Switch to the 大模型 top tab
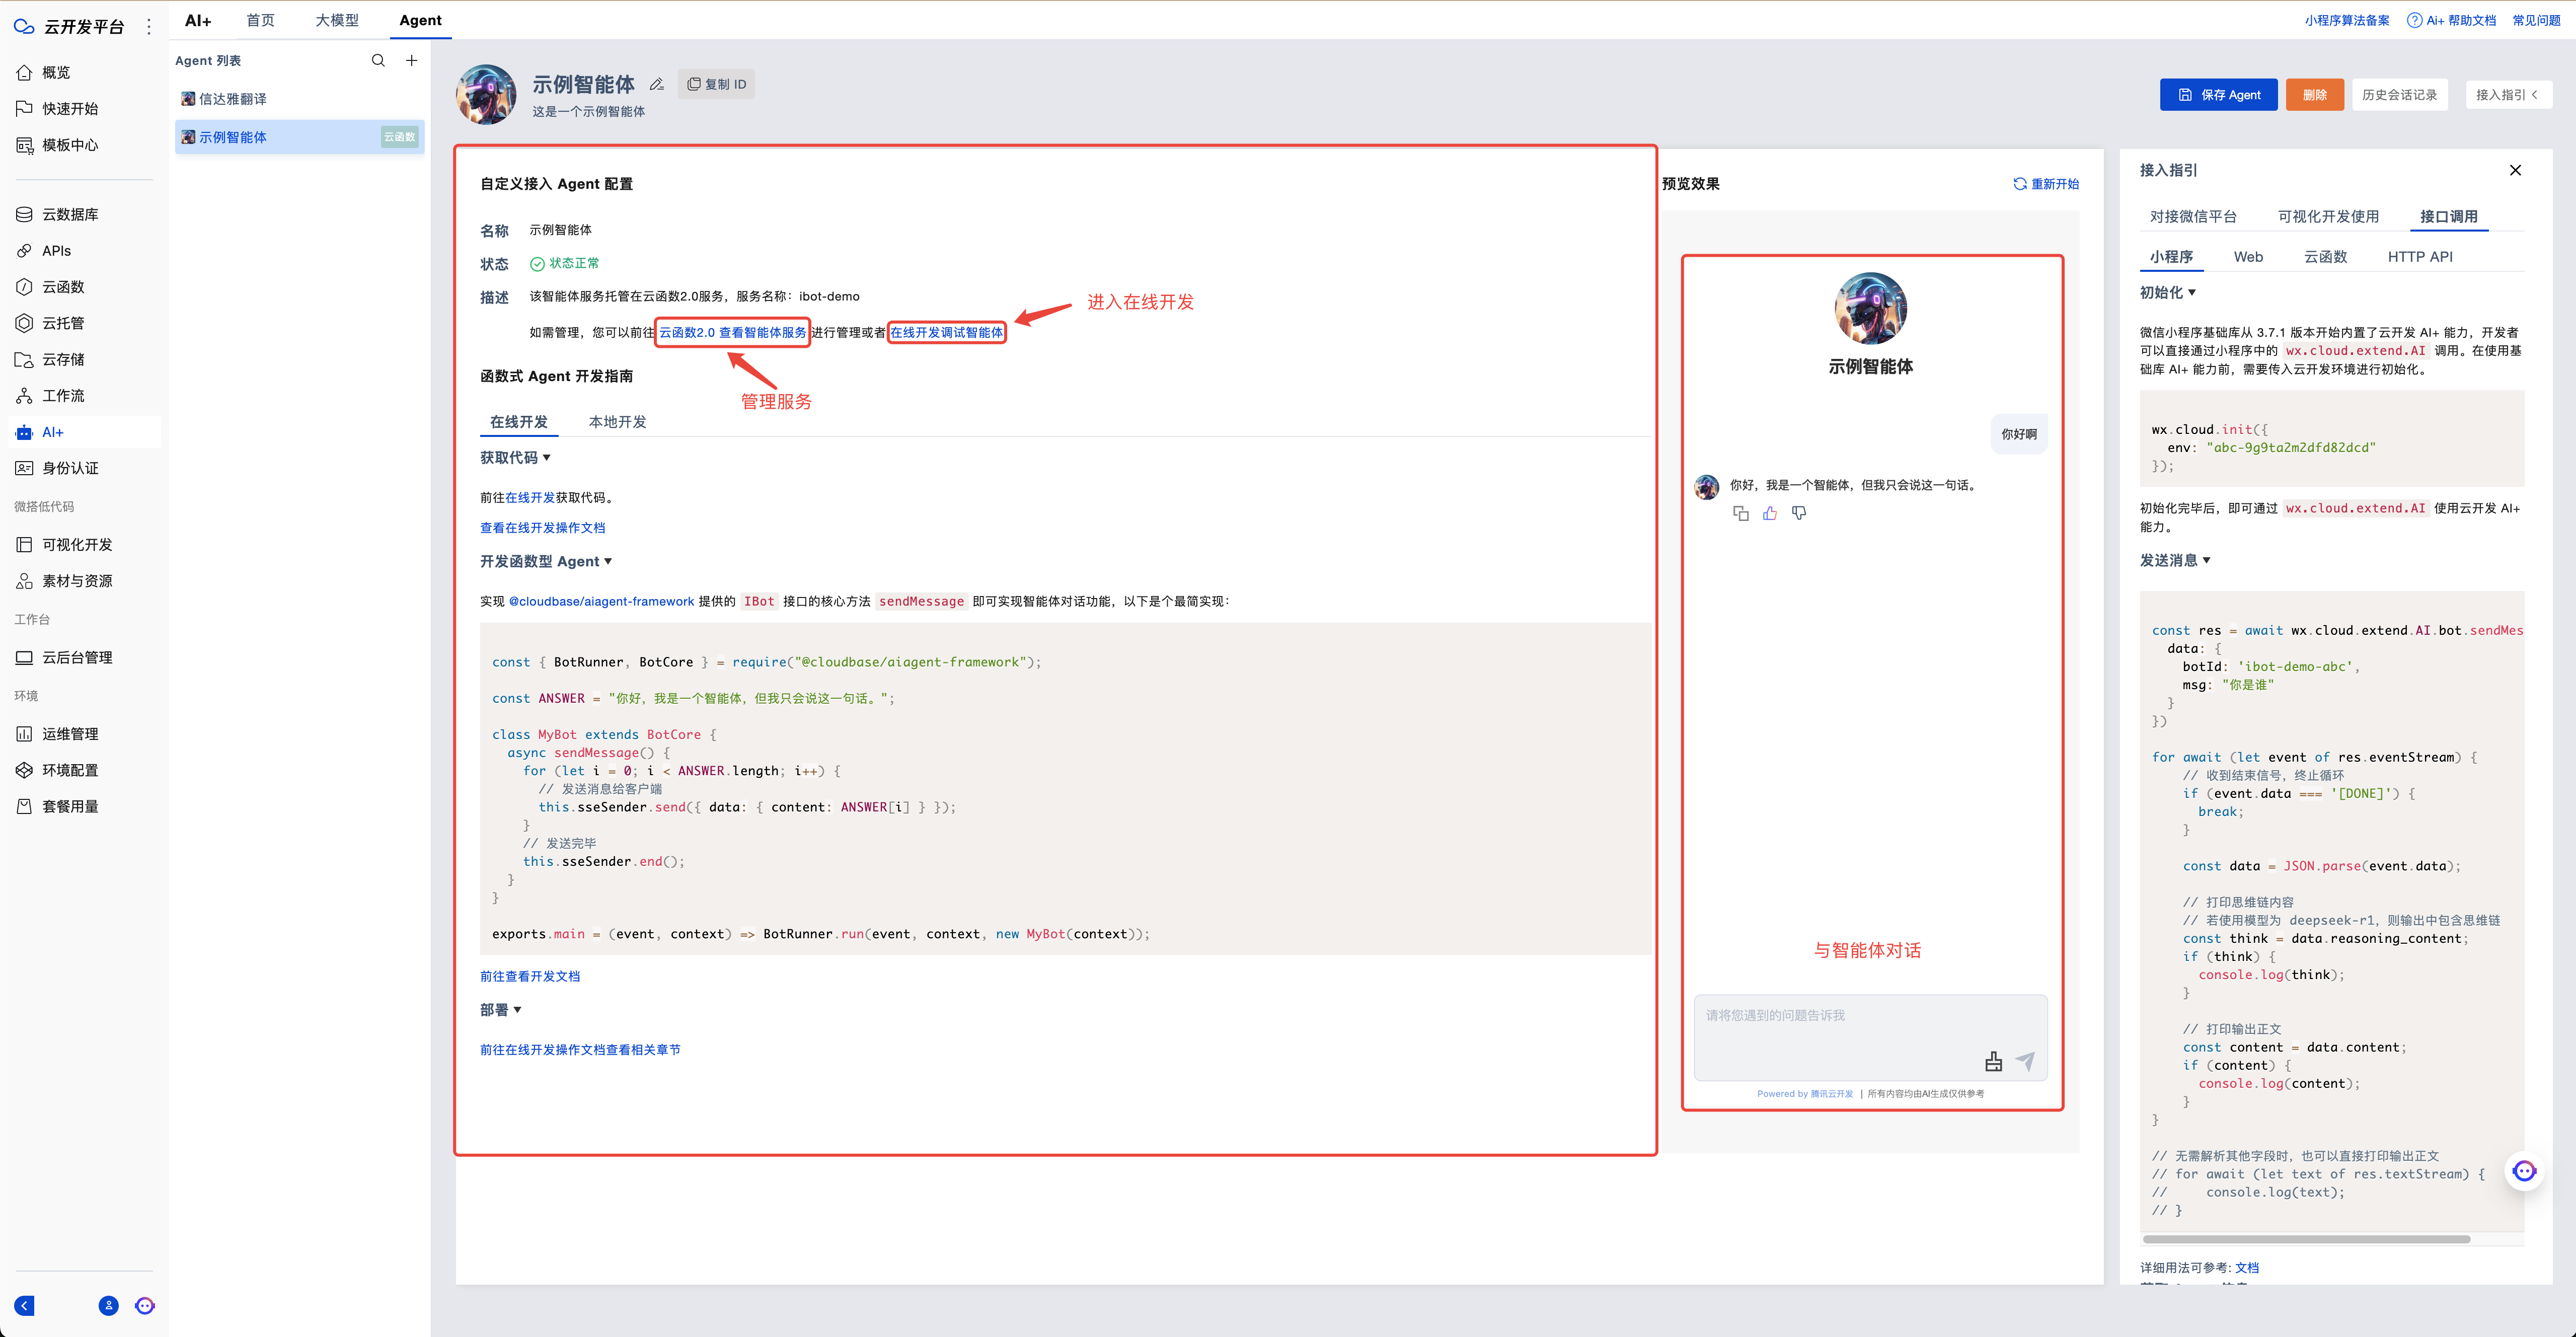This screenshot has height=1337, width=2576. (337, 20)
